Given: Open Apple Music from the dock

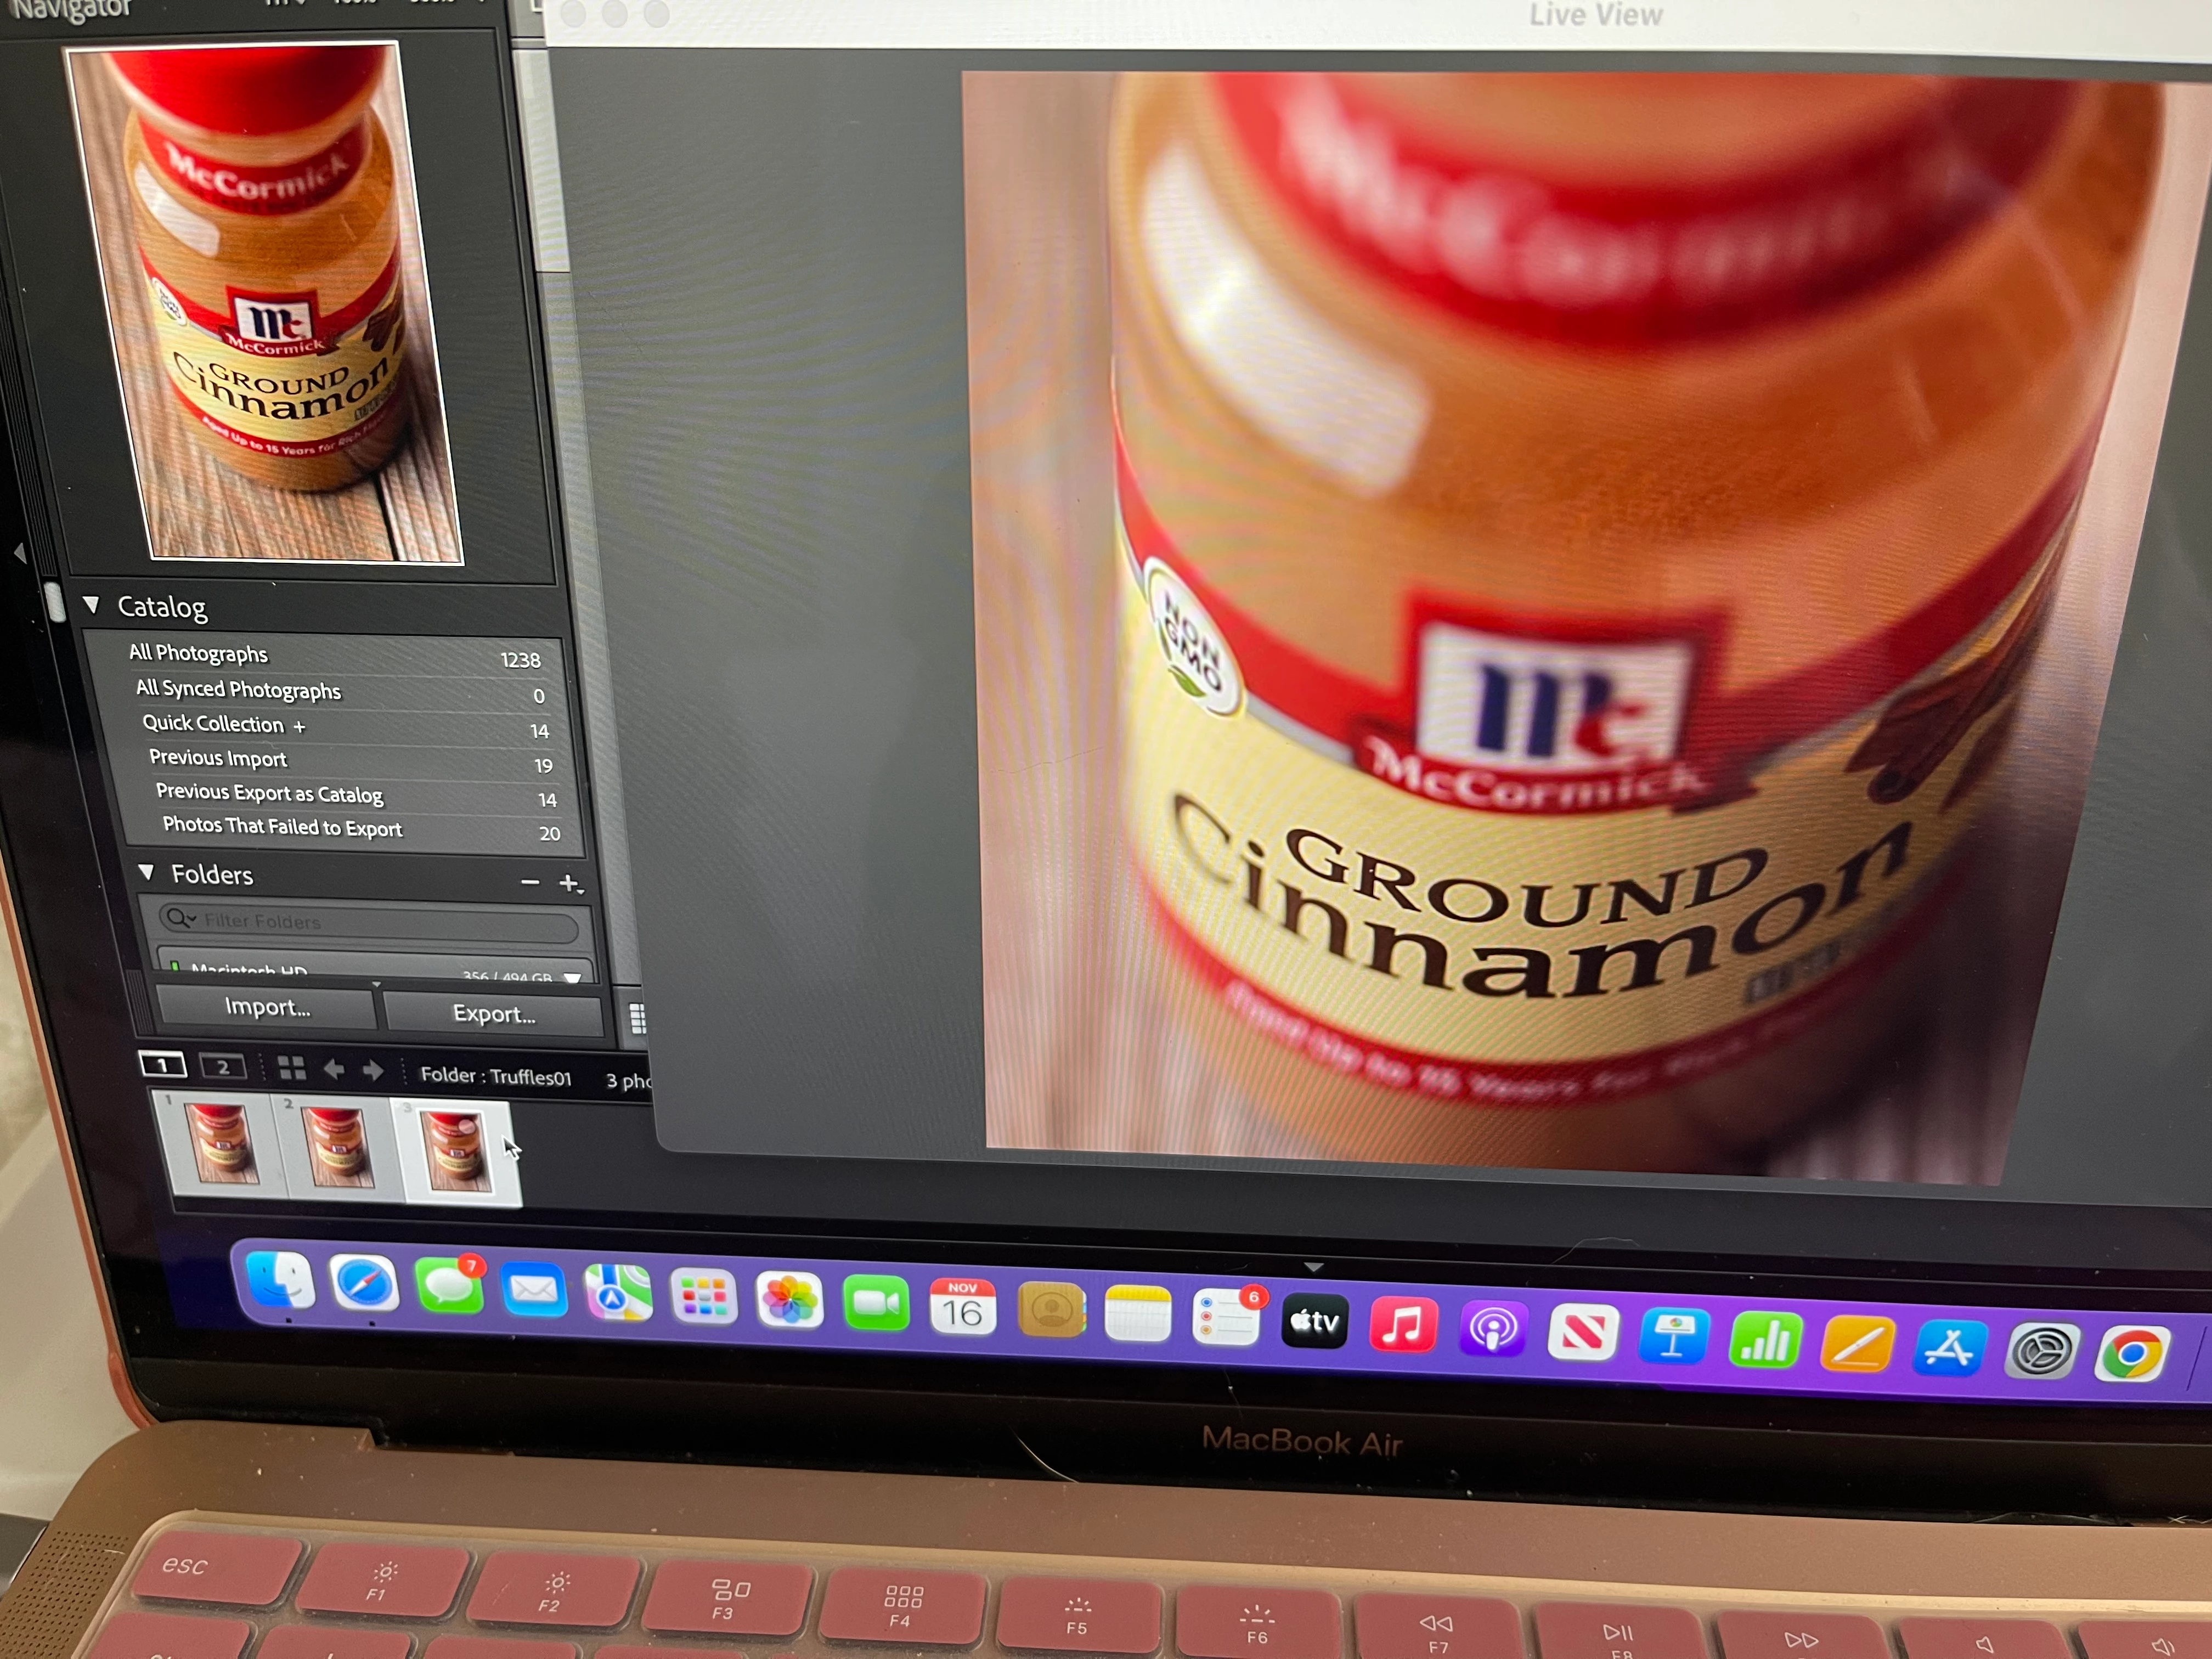Looking at the screenshot, I should pyautogui.click(x=1403, y=1326).
